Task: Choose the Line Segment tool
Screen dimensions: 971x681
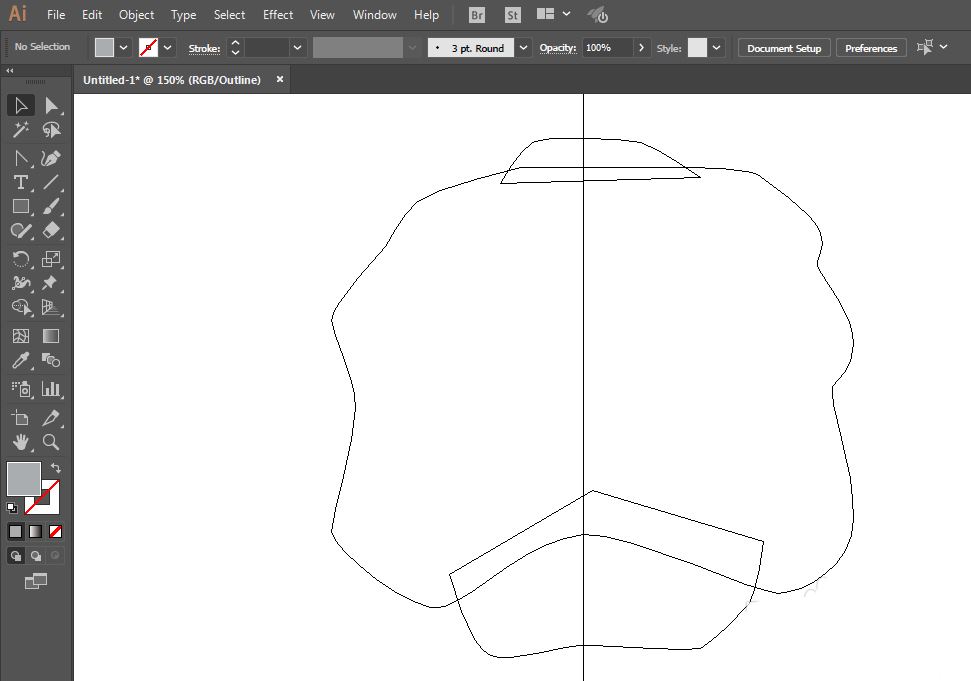Action: click(x=51, y=182)
